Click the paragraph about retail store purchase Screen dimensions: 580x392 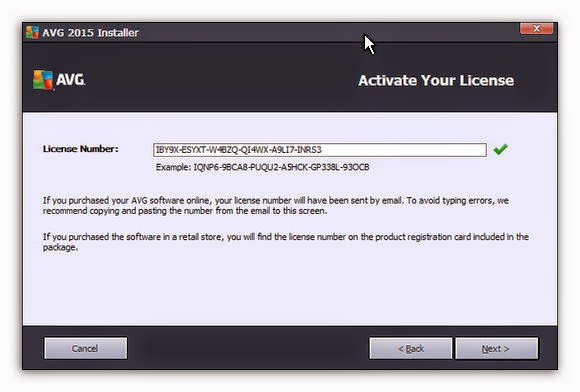[286, 242]
